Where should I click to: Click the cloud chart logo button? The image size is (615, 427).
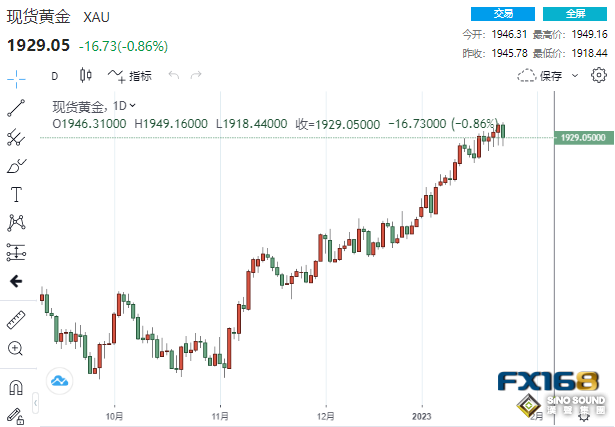point(60,381)
